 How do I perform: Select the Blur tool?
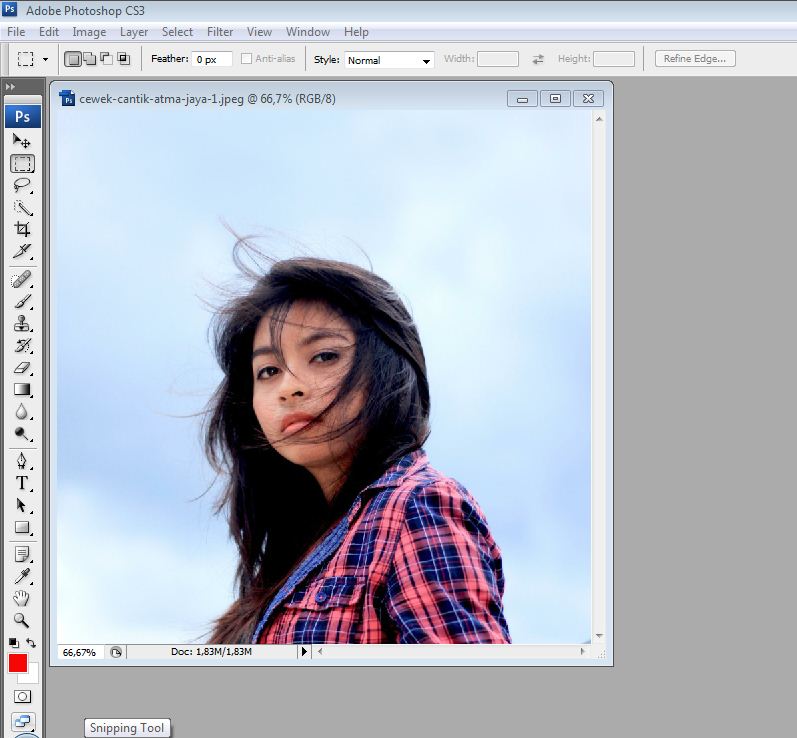point(22,412)
